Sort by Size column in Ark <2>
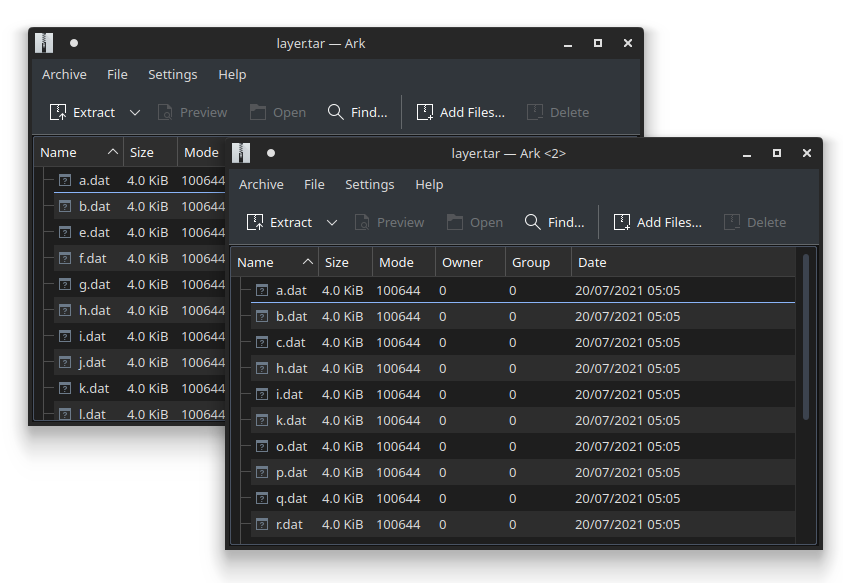843x583 pixels. point(345,262)
